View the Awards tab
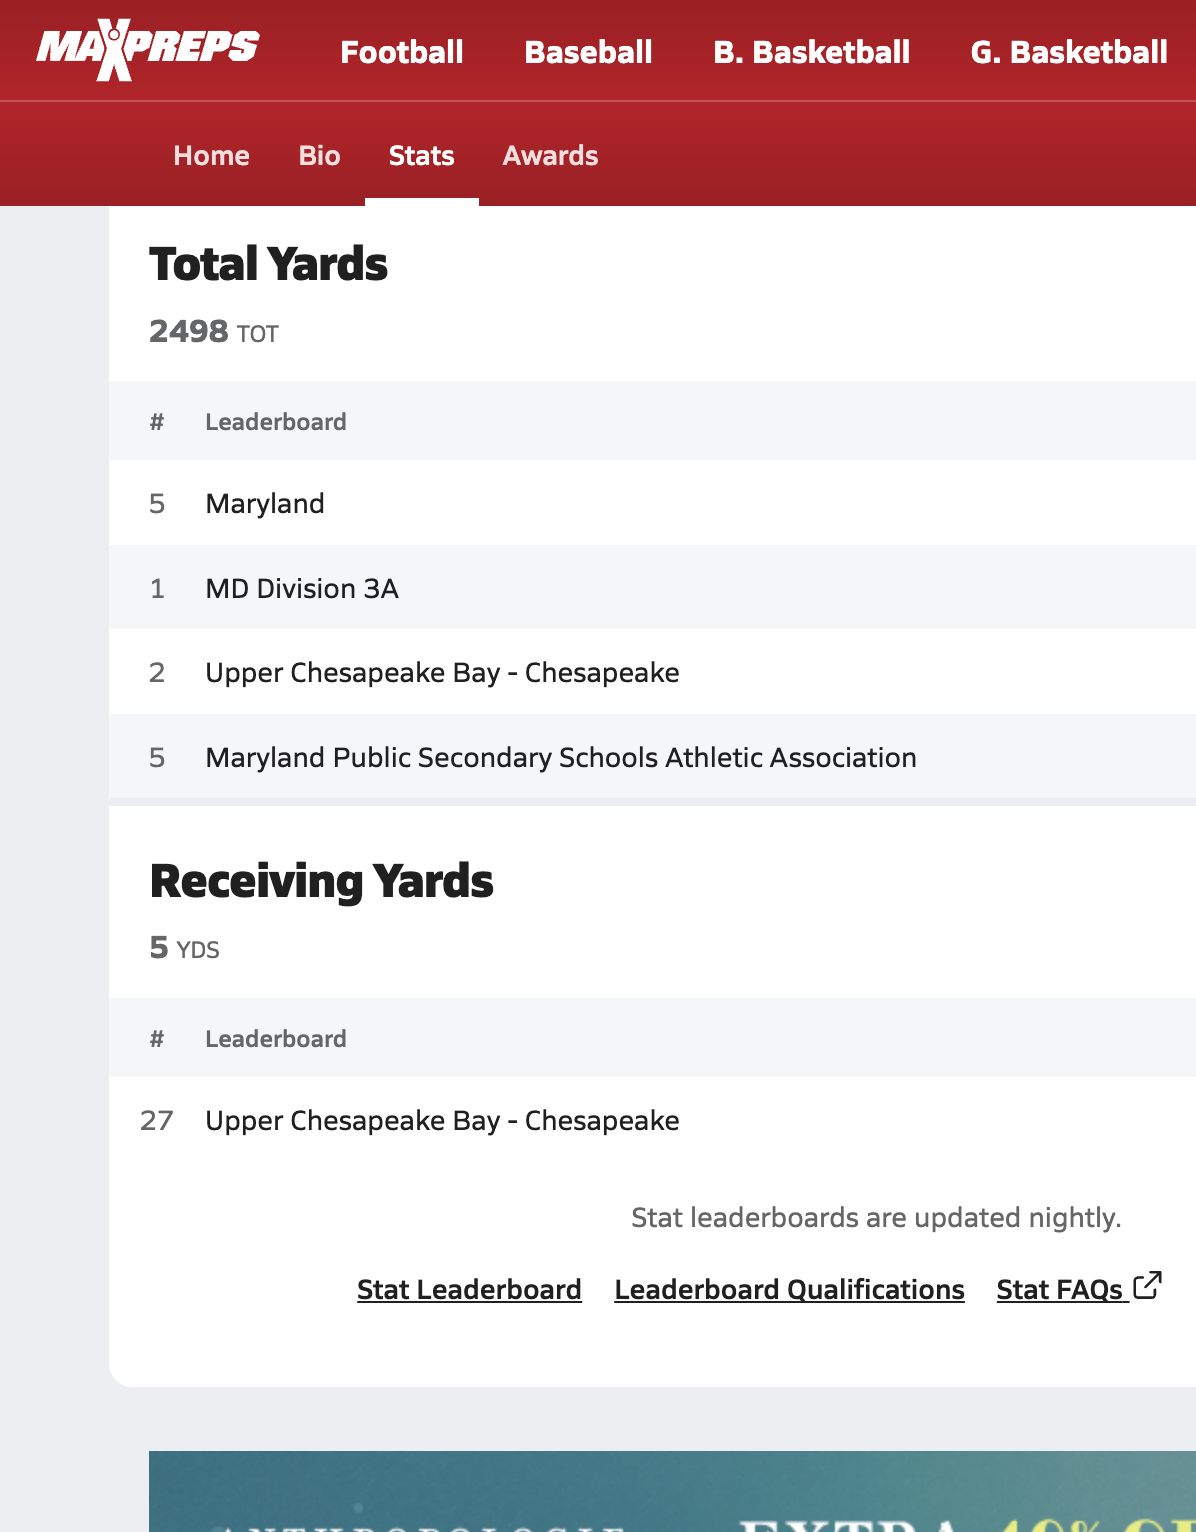The width and height of the screenshot is (1196, 1532). point(550,156)
